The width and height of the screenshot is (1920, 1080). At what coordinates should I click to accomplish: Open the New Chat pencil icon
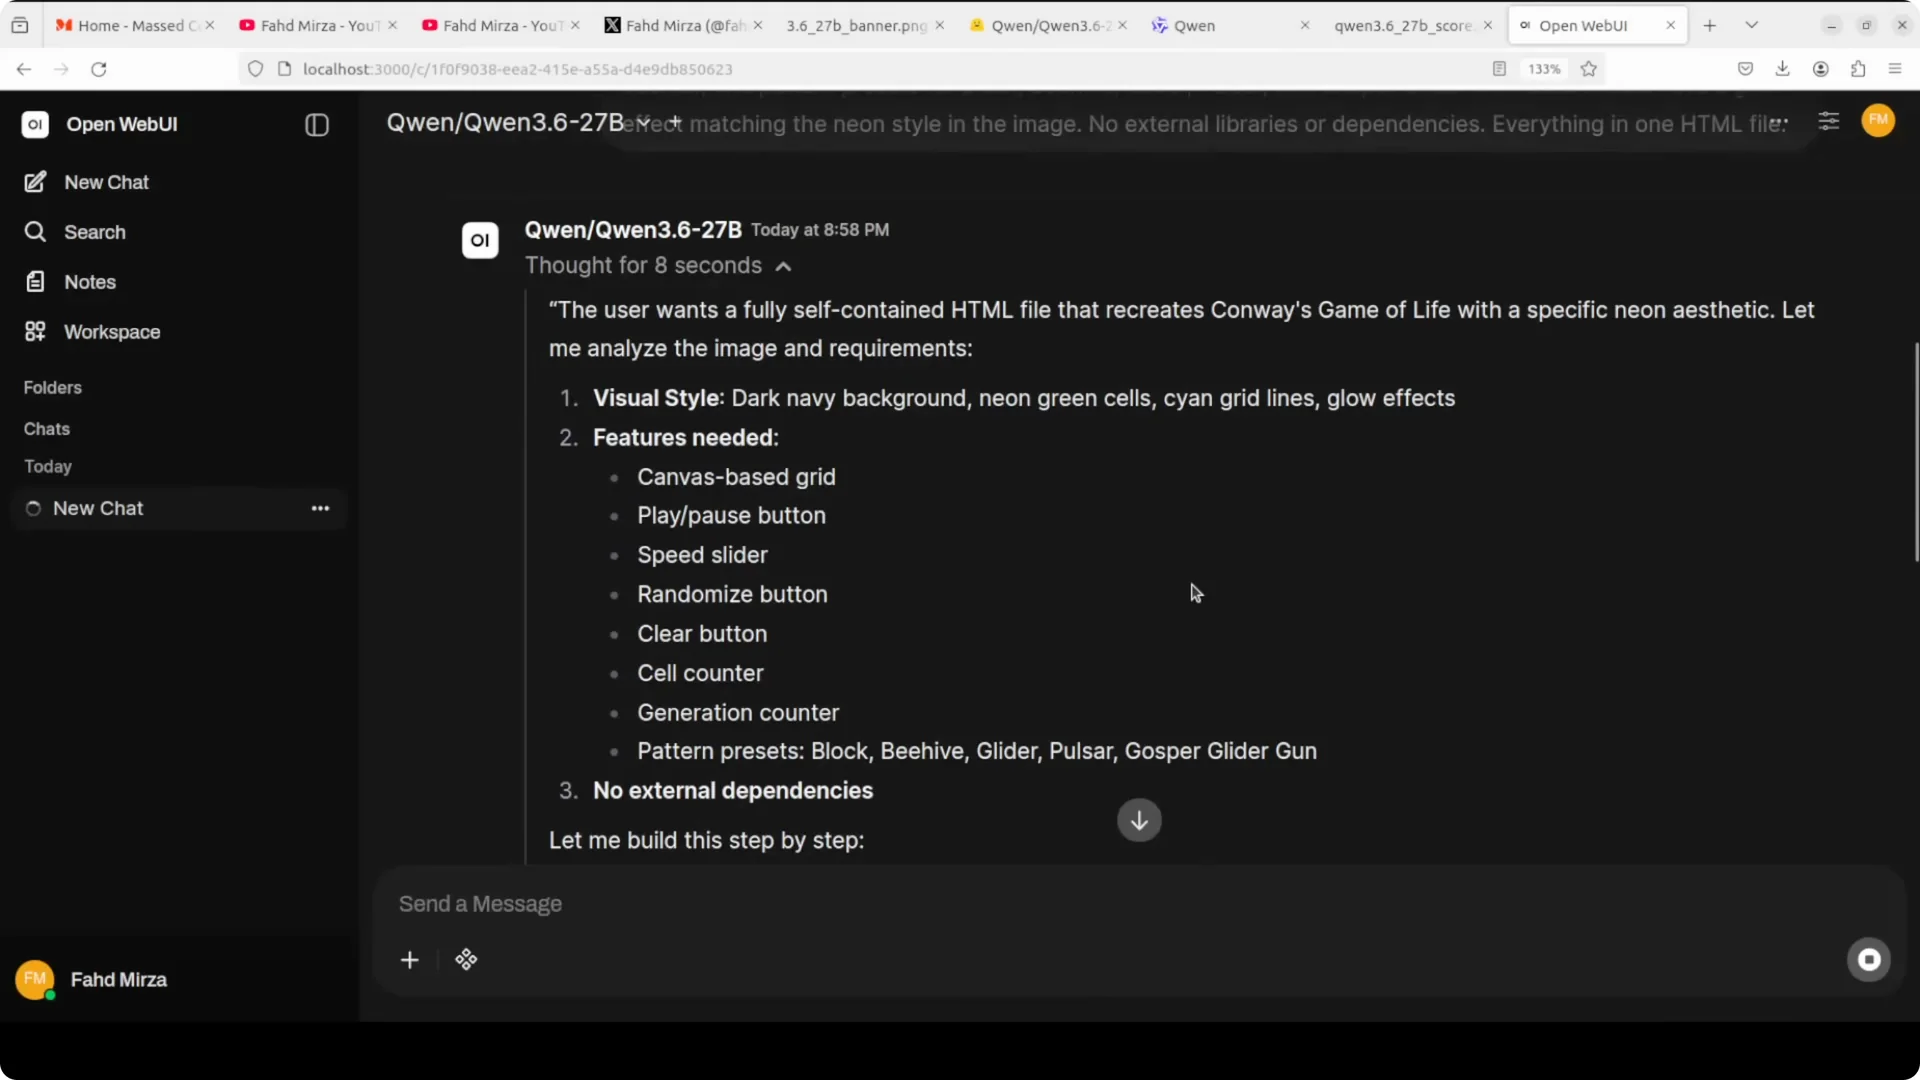pyautogui.click(x=35, y=182)
